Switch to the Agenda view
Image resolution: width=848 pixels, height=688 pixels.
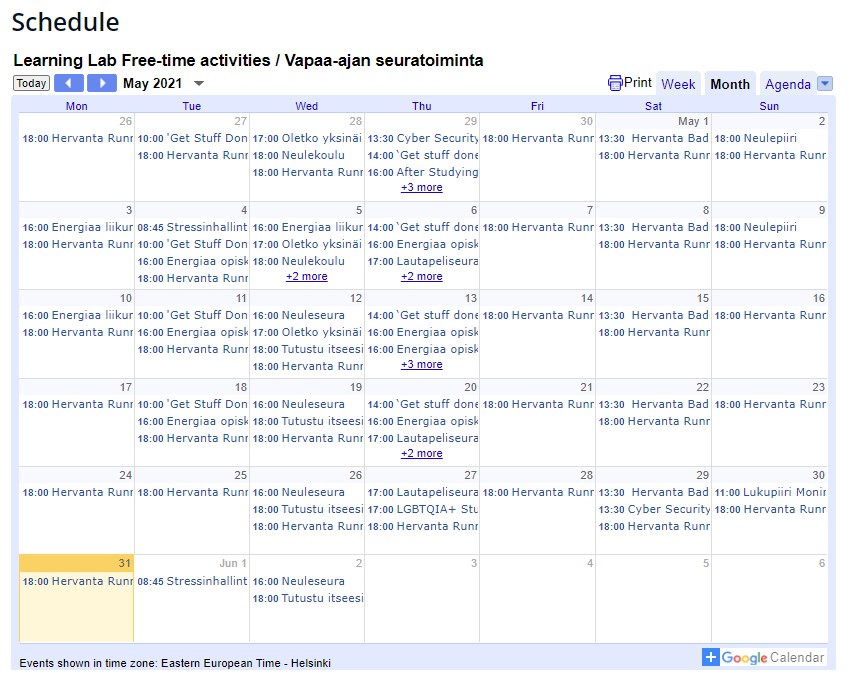[790, 84]
